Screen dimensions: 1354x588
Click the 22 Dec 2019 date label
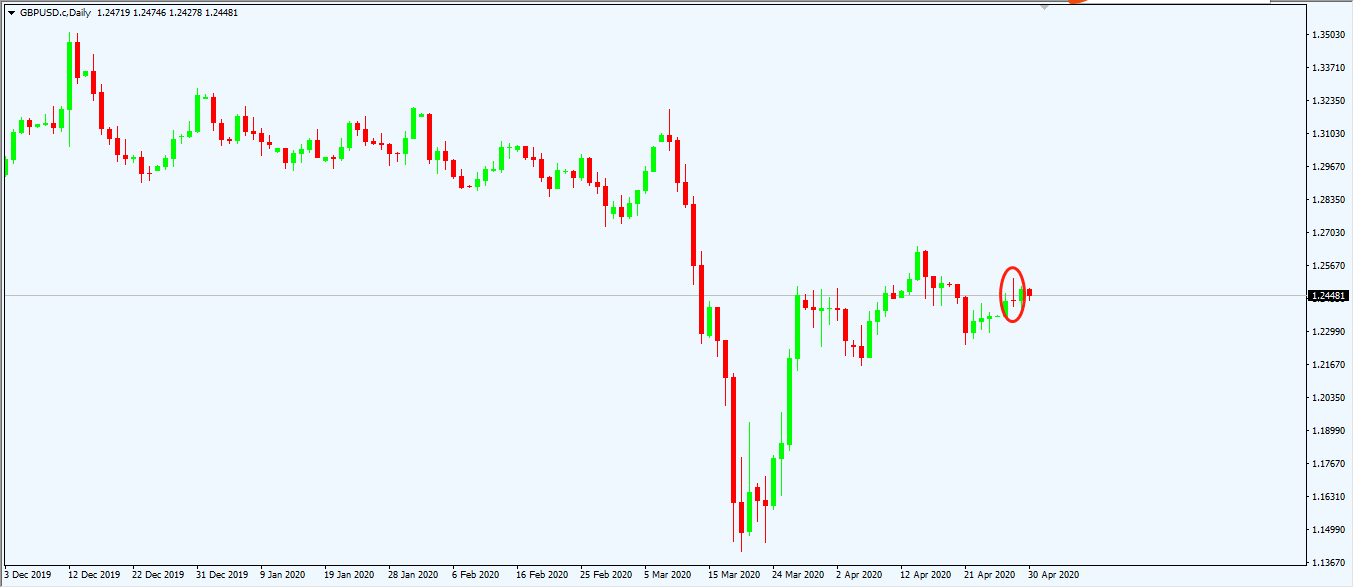(158, 575)
